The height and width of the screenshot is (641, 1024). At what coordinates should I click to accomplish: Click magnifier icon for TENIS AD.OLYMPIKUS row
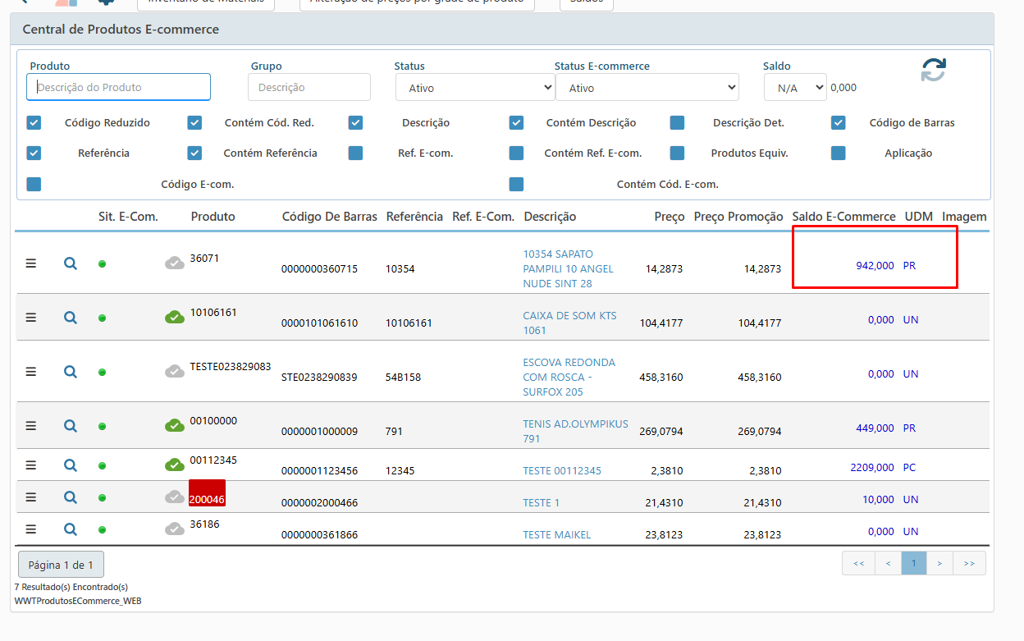[x=70, y=425]
